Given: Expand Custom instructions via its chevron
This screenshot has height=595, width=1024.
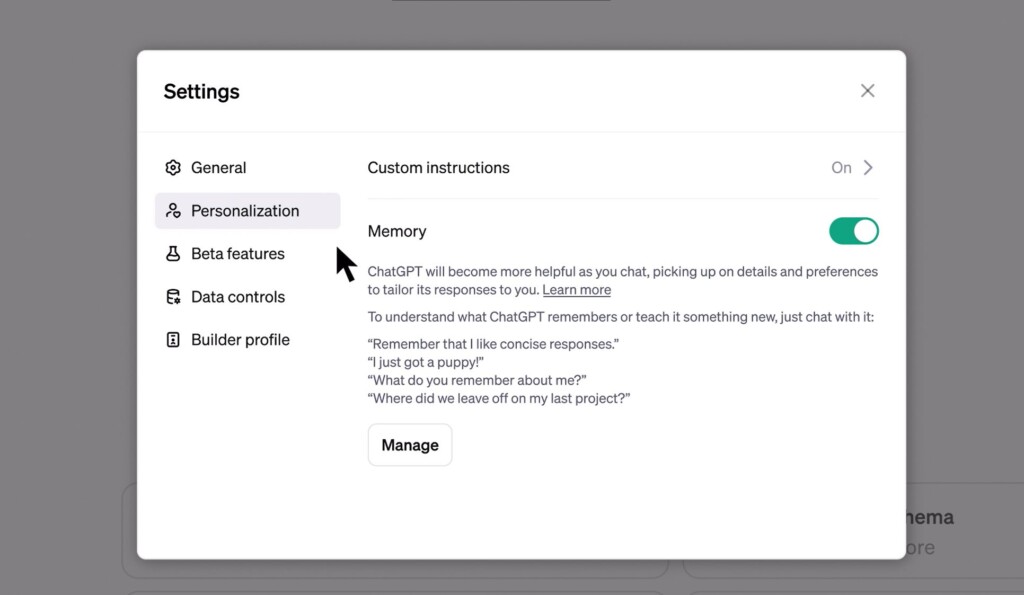Looking at the screenshot, I should pyautogui.click(x=868, y=168).
